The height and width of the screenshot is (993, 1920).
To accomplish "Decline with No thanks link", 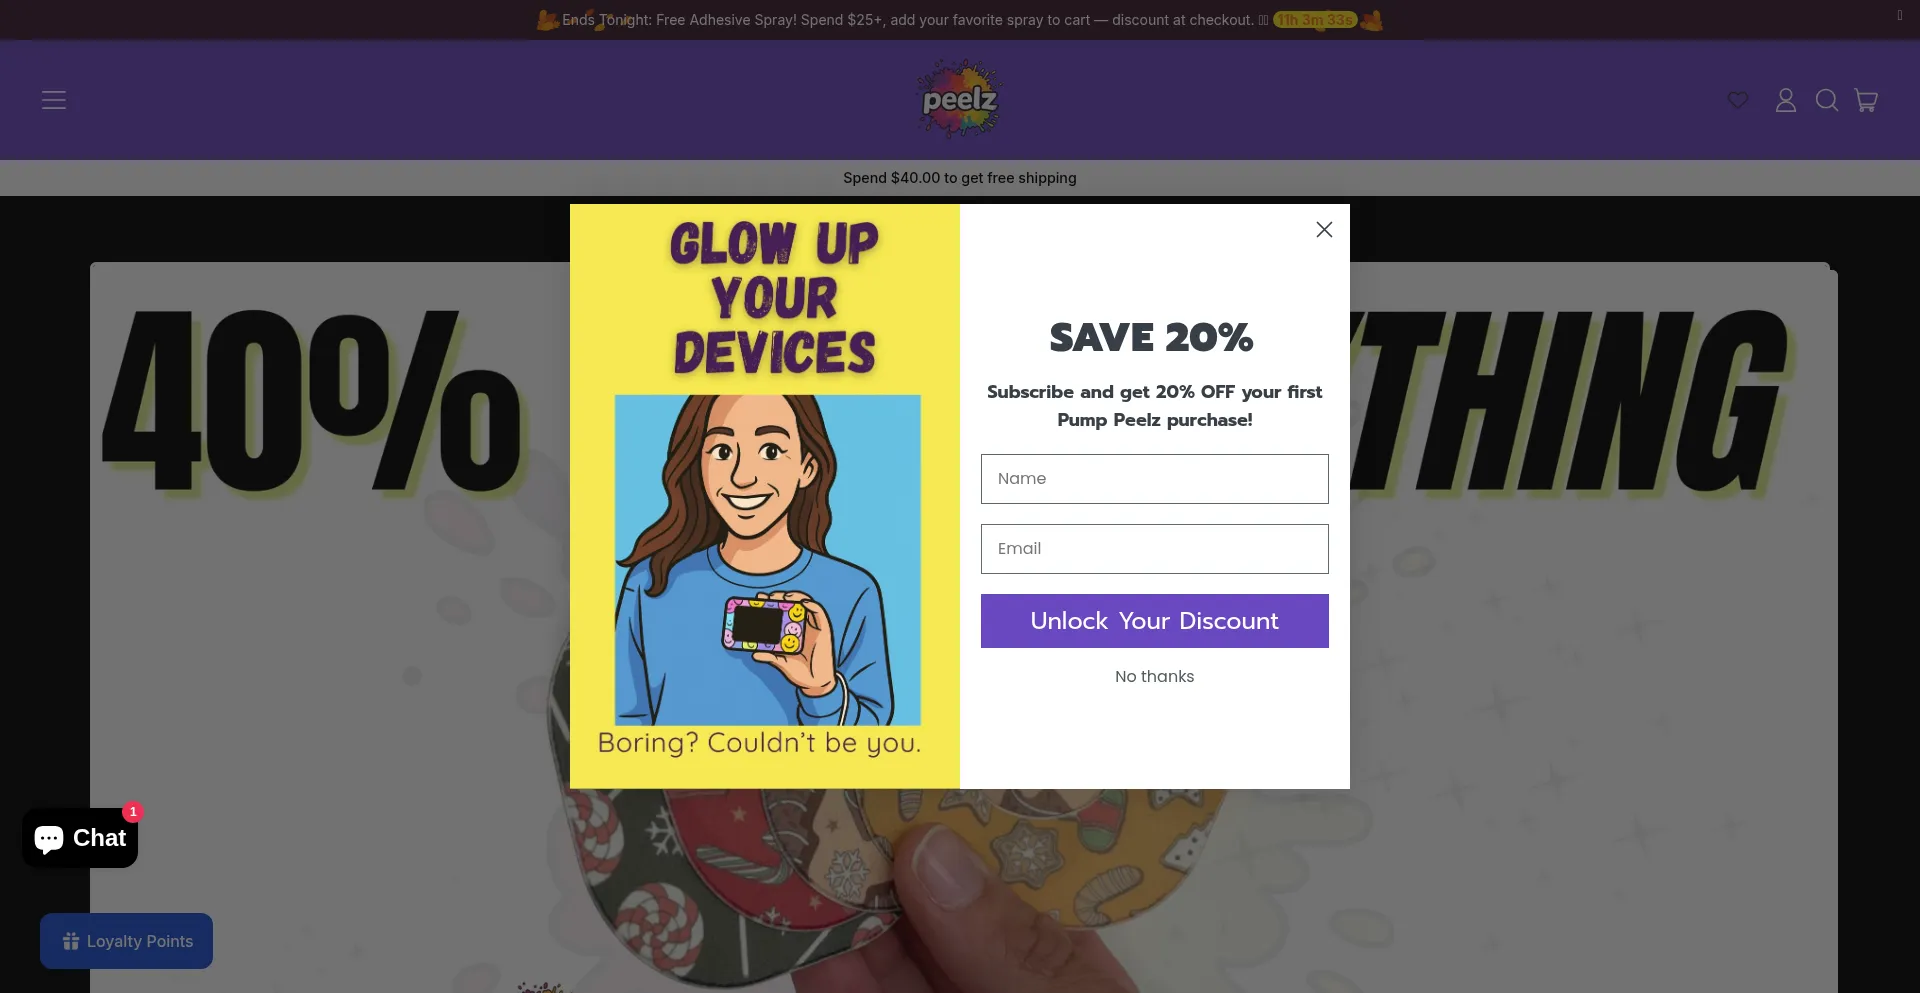I will click(x=1154, y=677).
